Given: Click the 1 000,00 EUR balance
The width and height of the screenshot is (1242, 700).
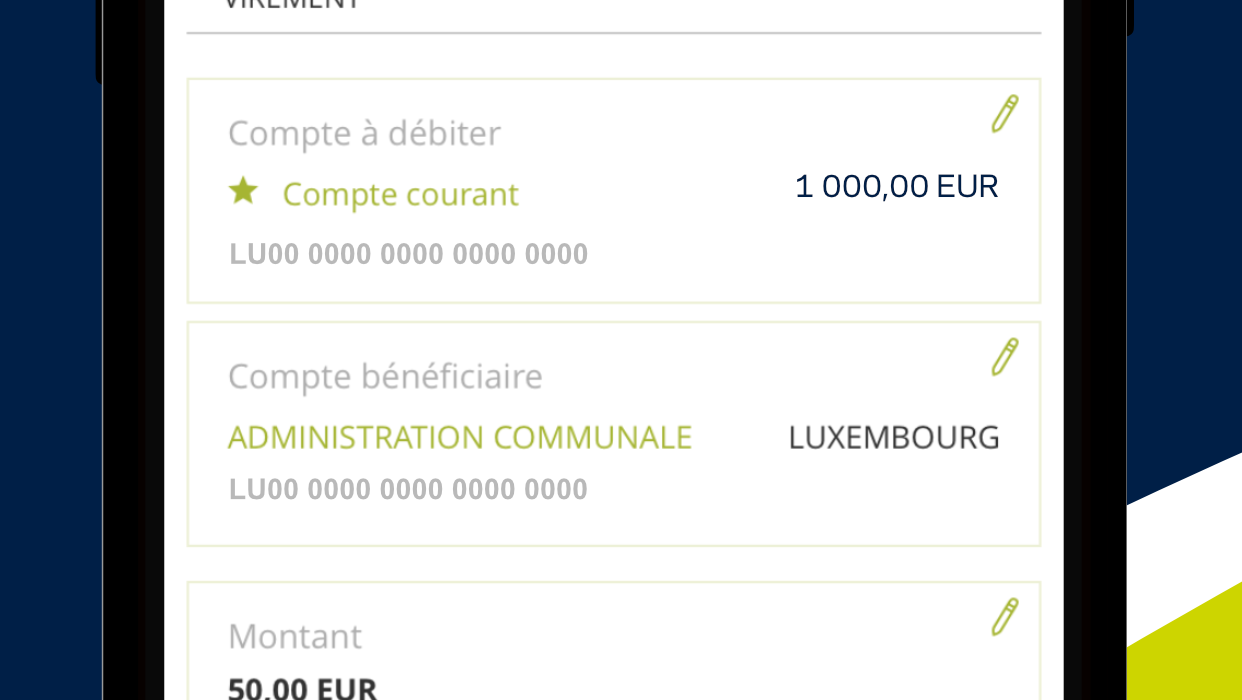Looking at the screenshot, I should [x=896, y=187].
